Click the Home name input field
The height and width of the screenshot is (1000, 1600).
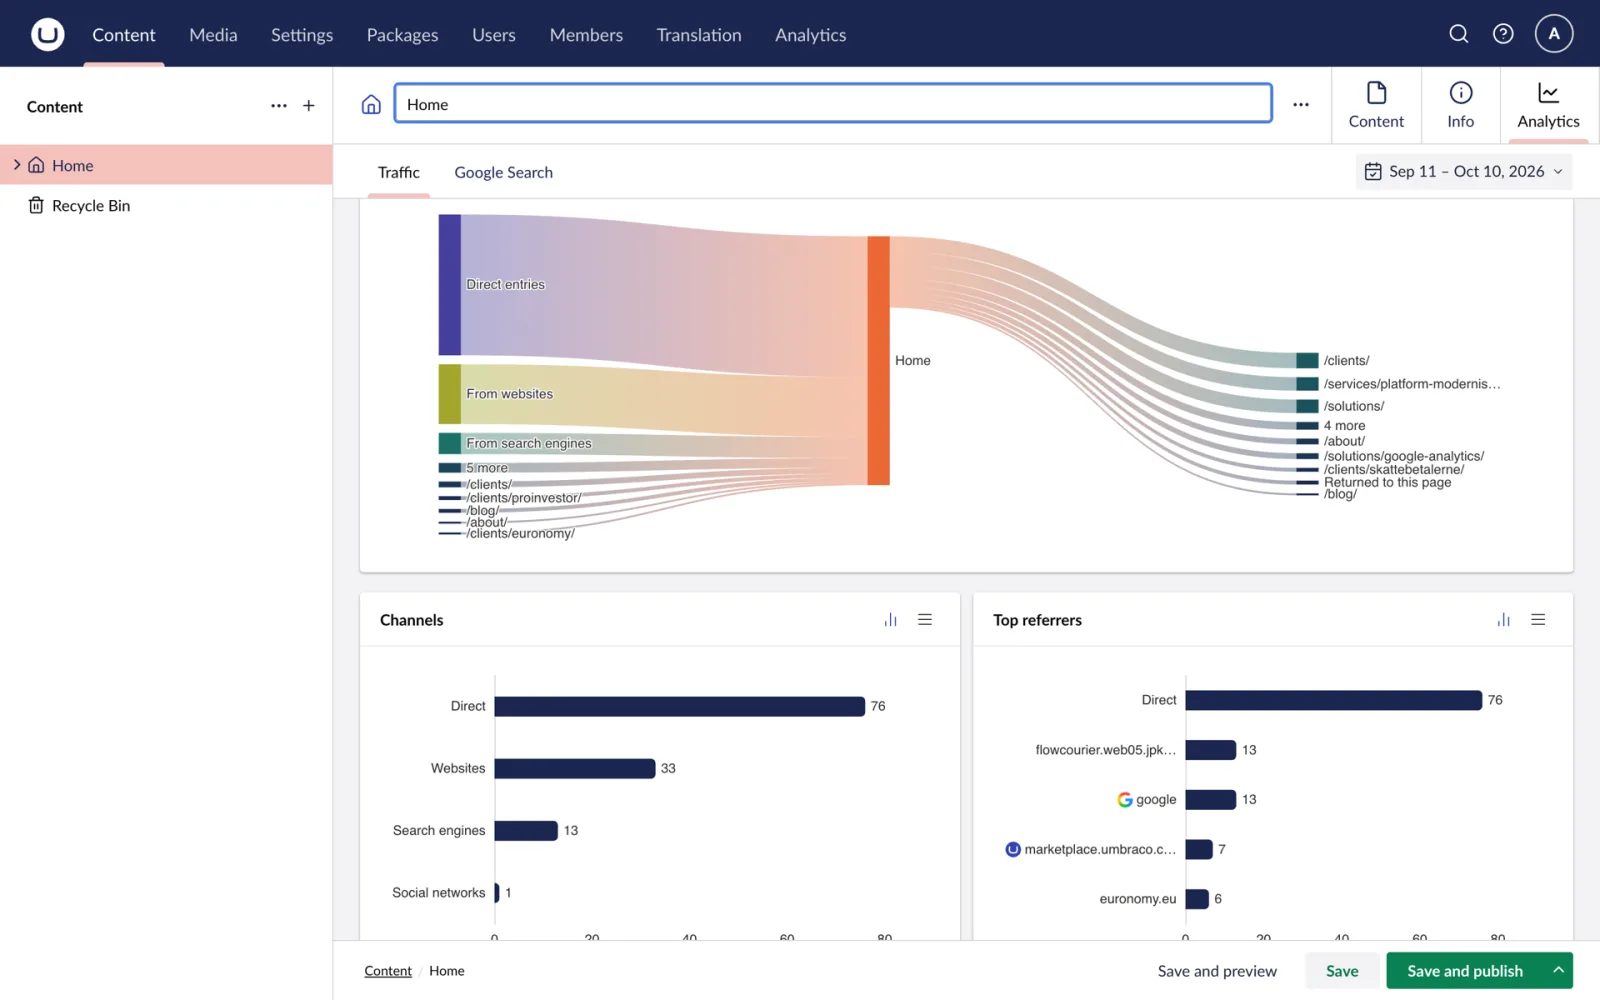[x=833, y=104]
